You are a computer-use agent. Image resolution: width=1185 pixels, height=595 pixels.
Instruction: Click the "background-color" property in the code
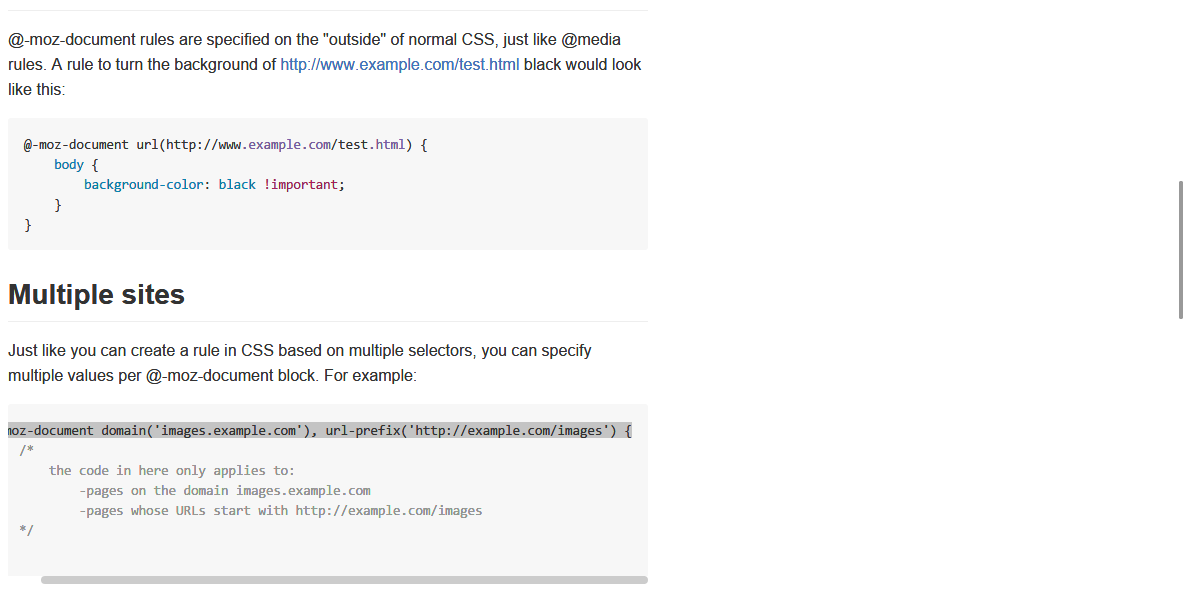coord(144,185)
